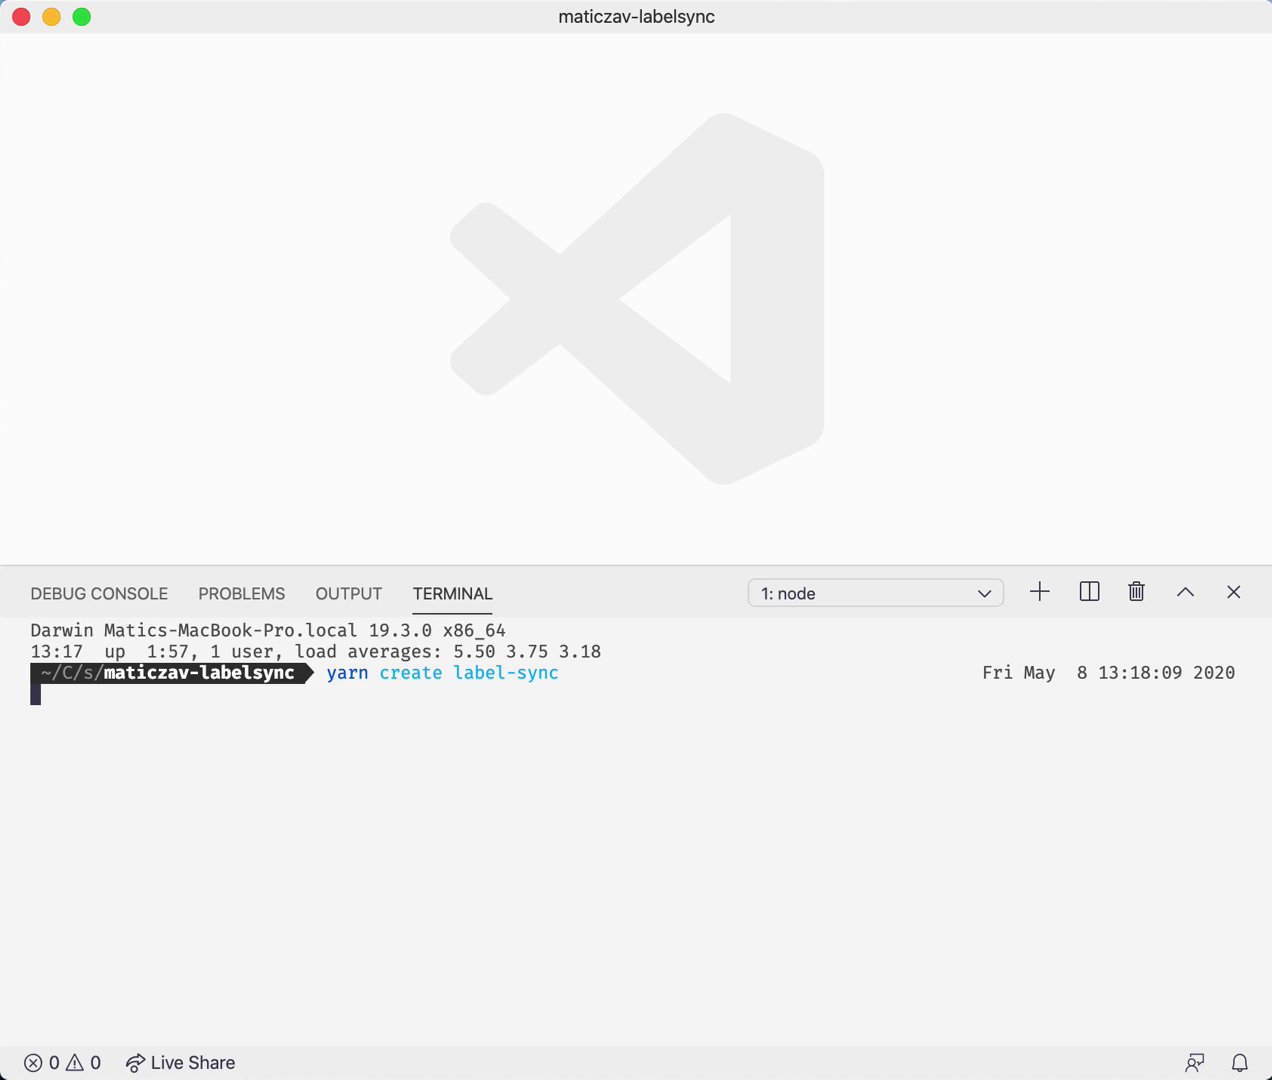Split the terminal pane
This screenshot has height=1080, width=1272.
point(1090,592)
